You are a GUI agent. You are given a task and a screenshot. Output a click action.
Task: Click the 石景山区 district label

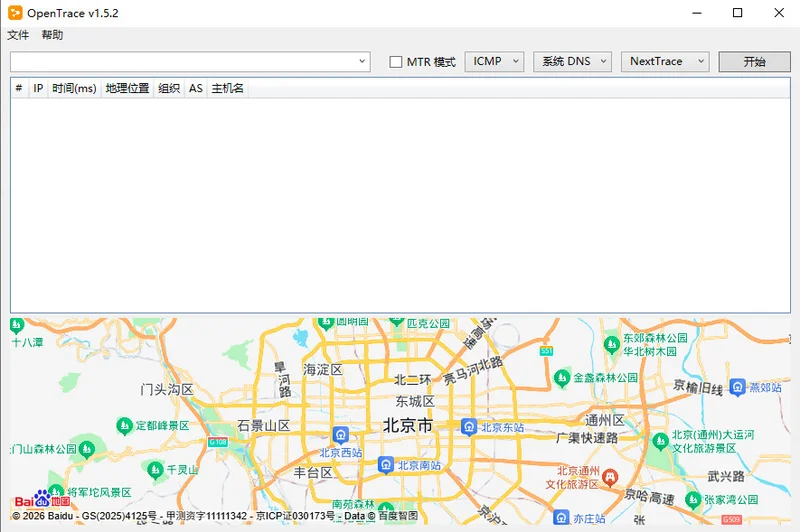click(x=264, y=426)
